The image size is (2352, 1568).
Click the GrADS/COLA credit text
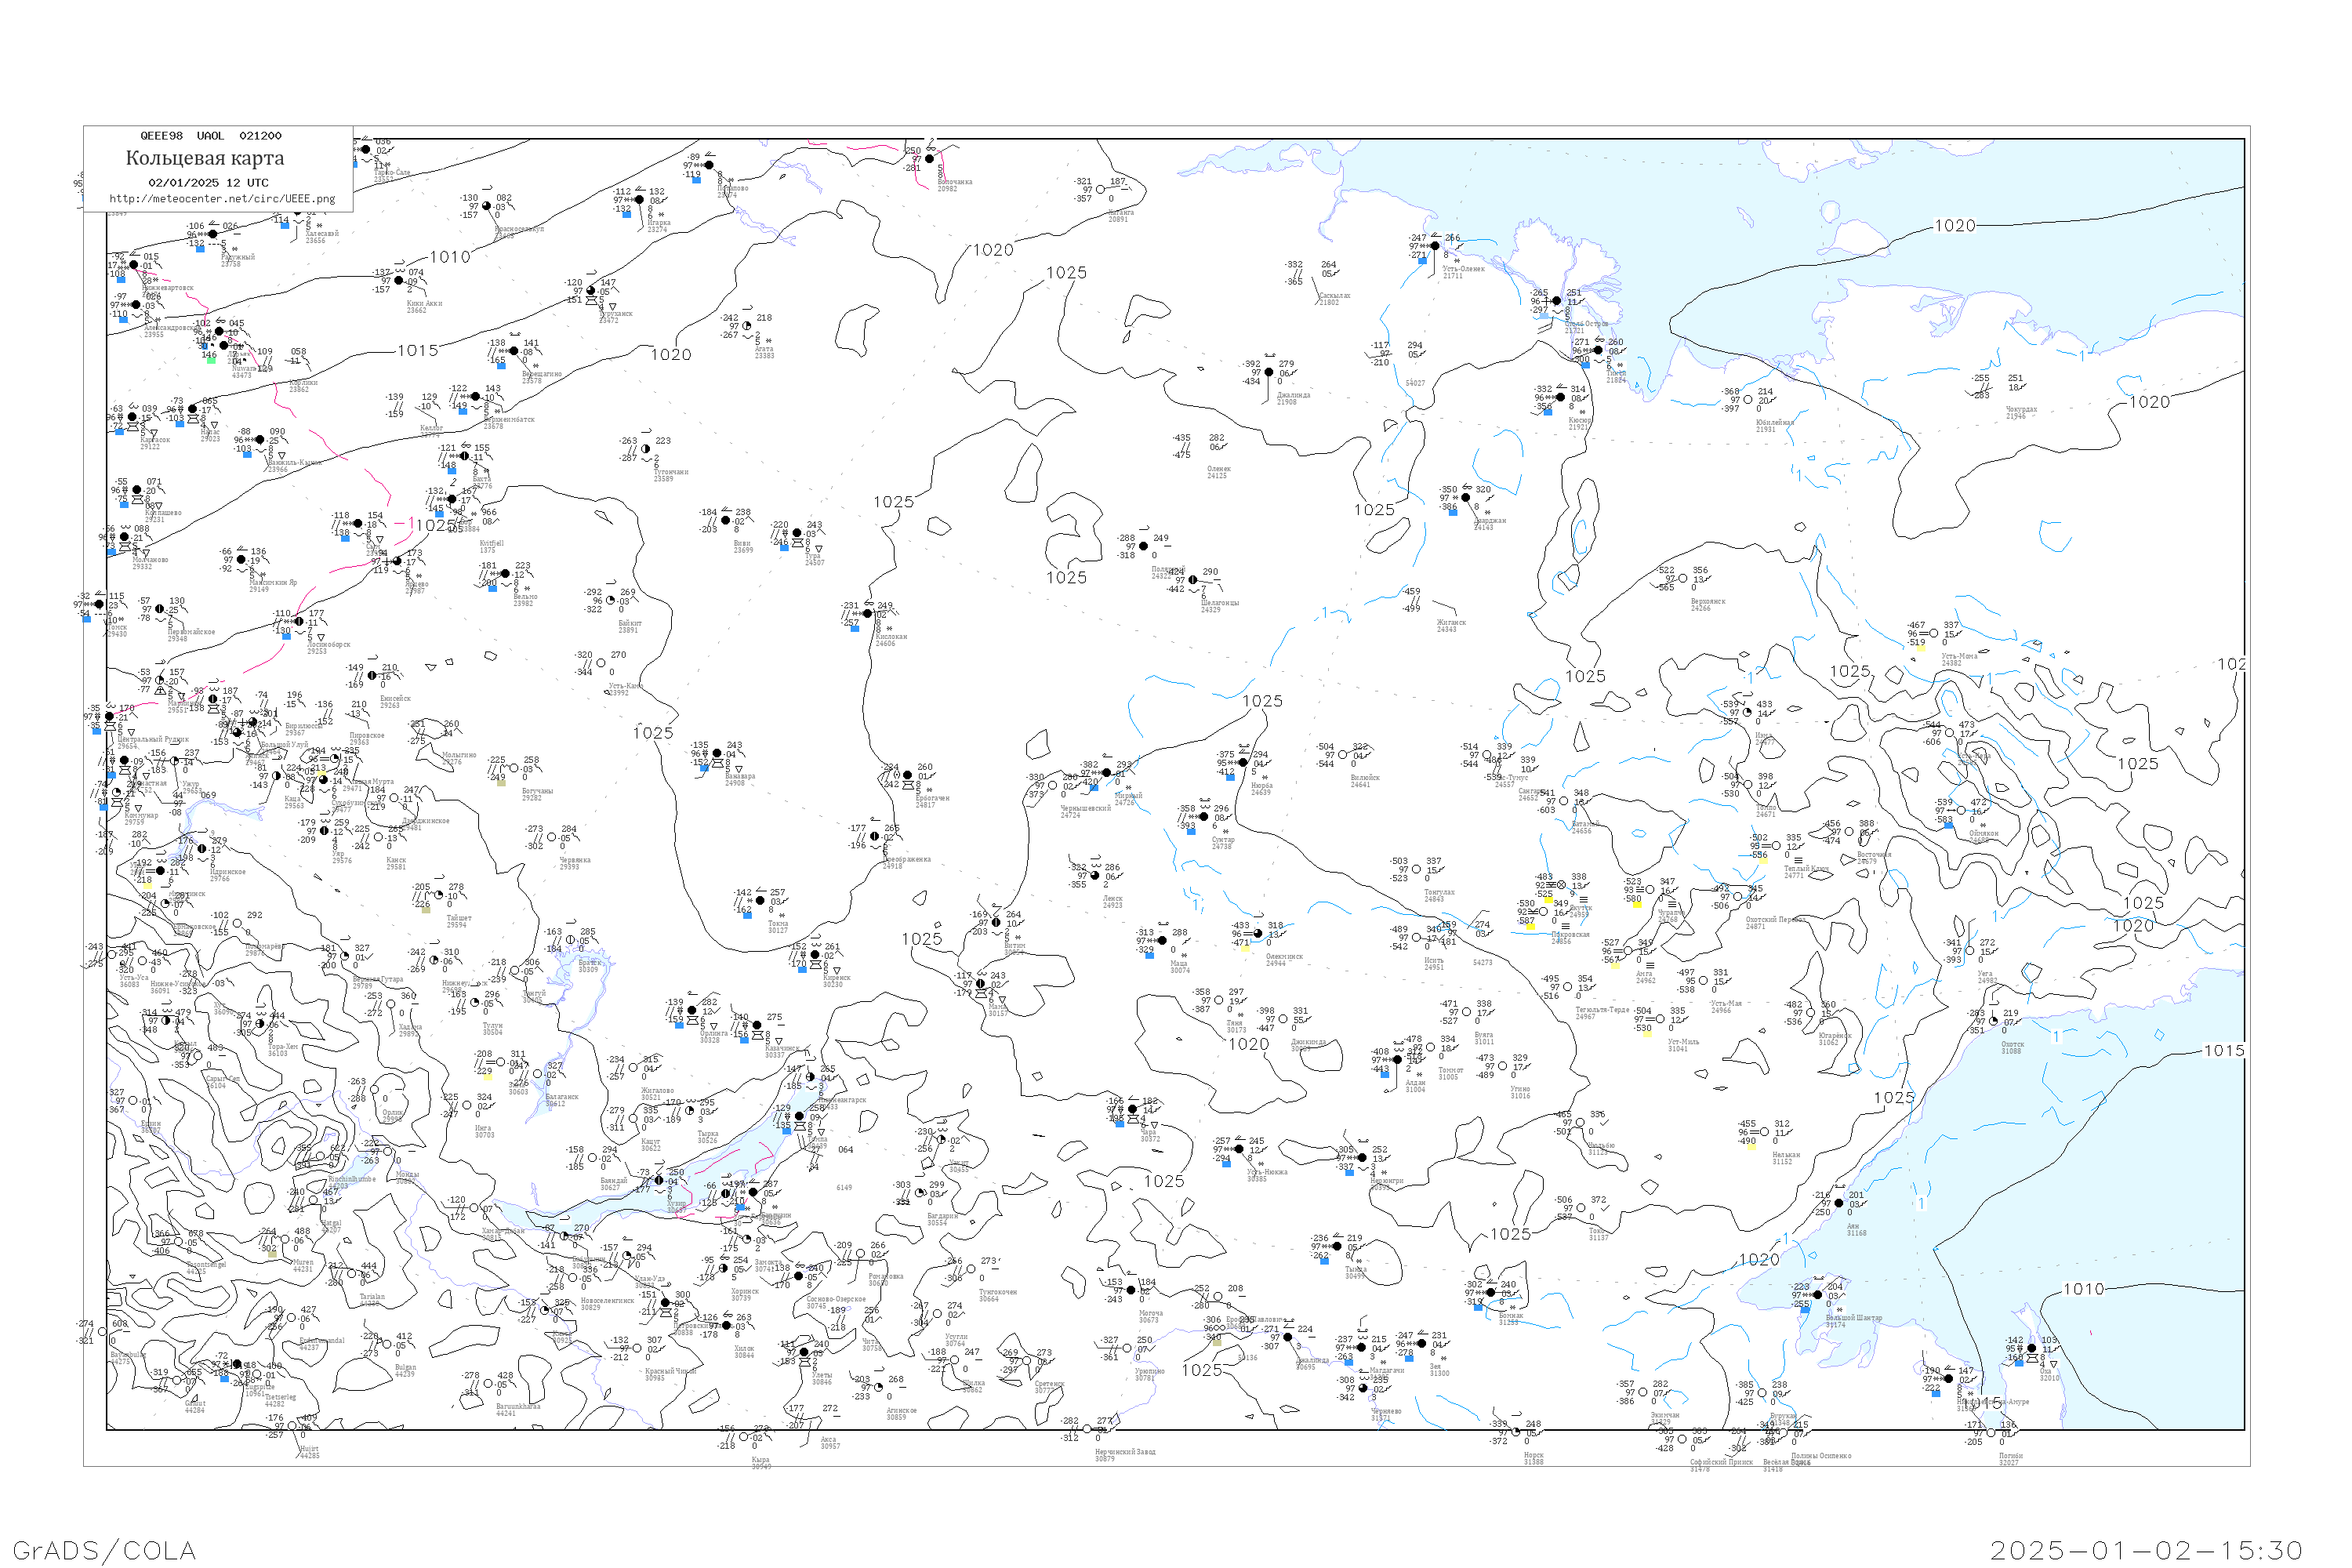[104, 1550]
